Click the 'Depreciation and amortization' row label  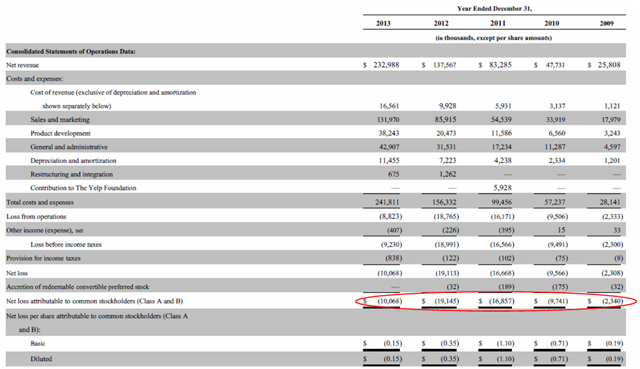pyautogui.click(x=73, y=161)
